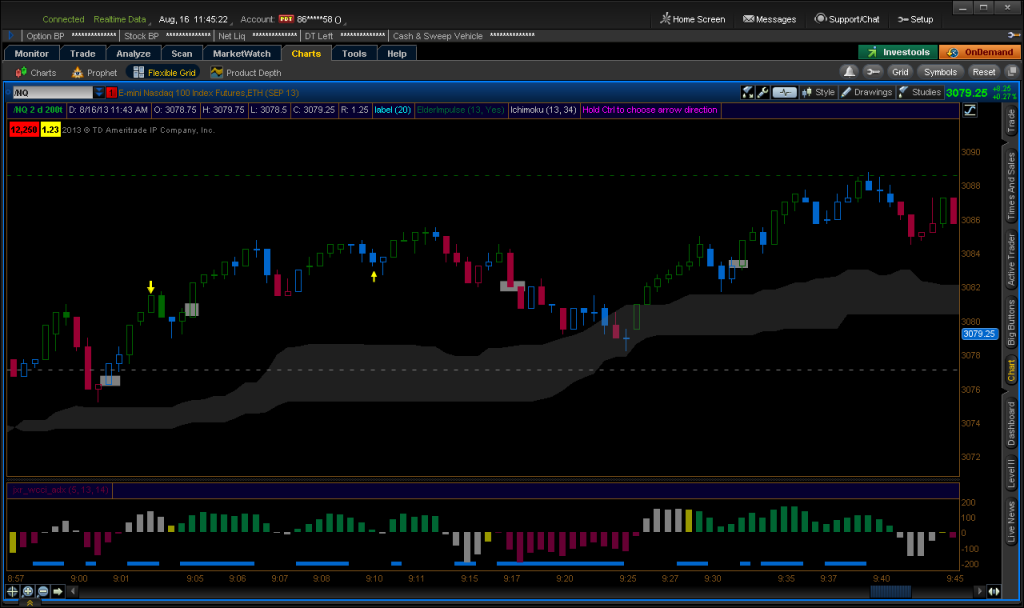Go to Home Screen
The height and width of the screenshot is (608, 1024).
click(x=692, y=19)
